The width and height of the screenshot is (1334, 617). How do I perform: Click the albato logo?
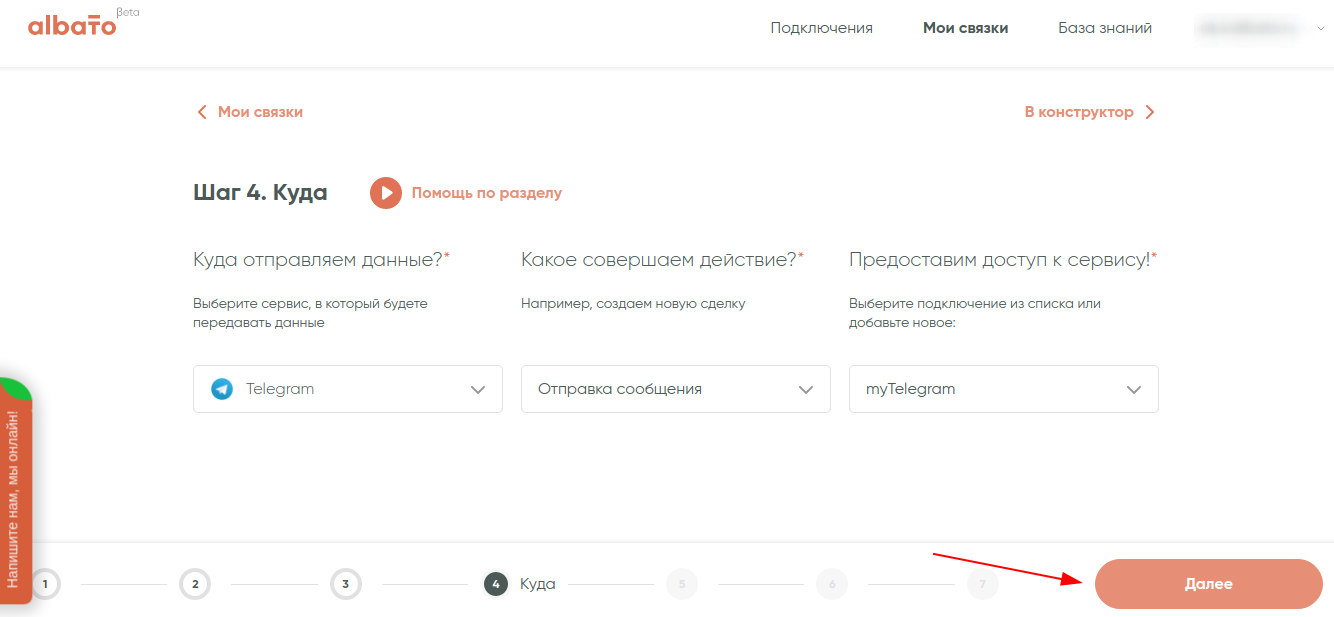coord(72,26)
